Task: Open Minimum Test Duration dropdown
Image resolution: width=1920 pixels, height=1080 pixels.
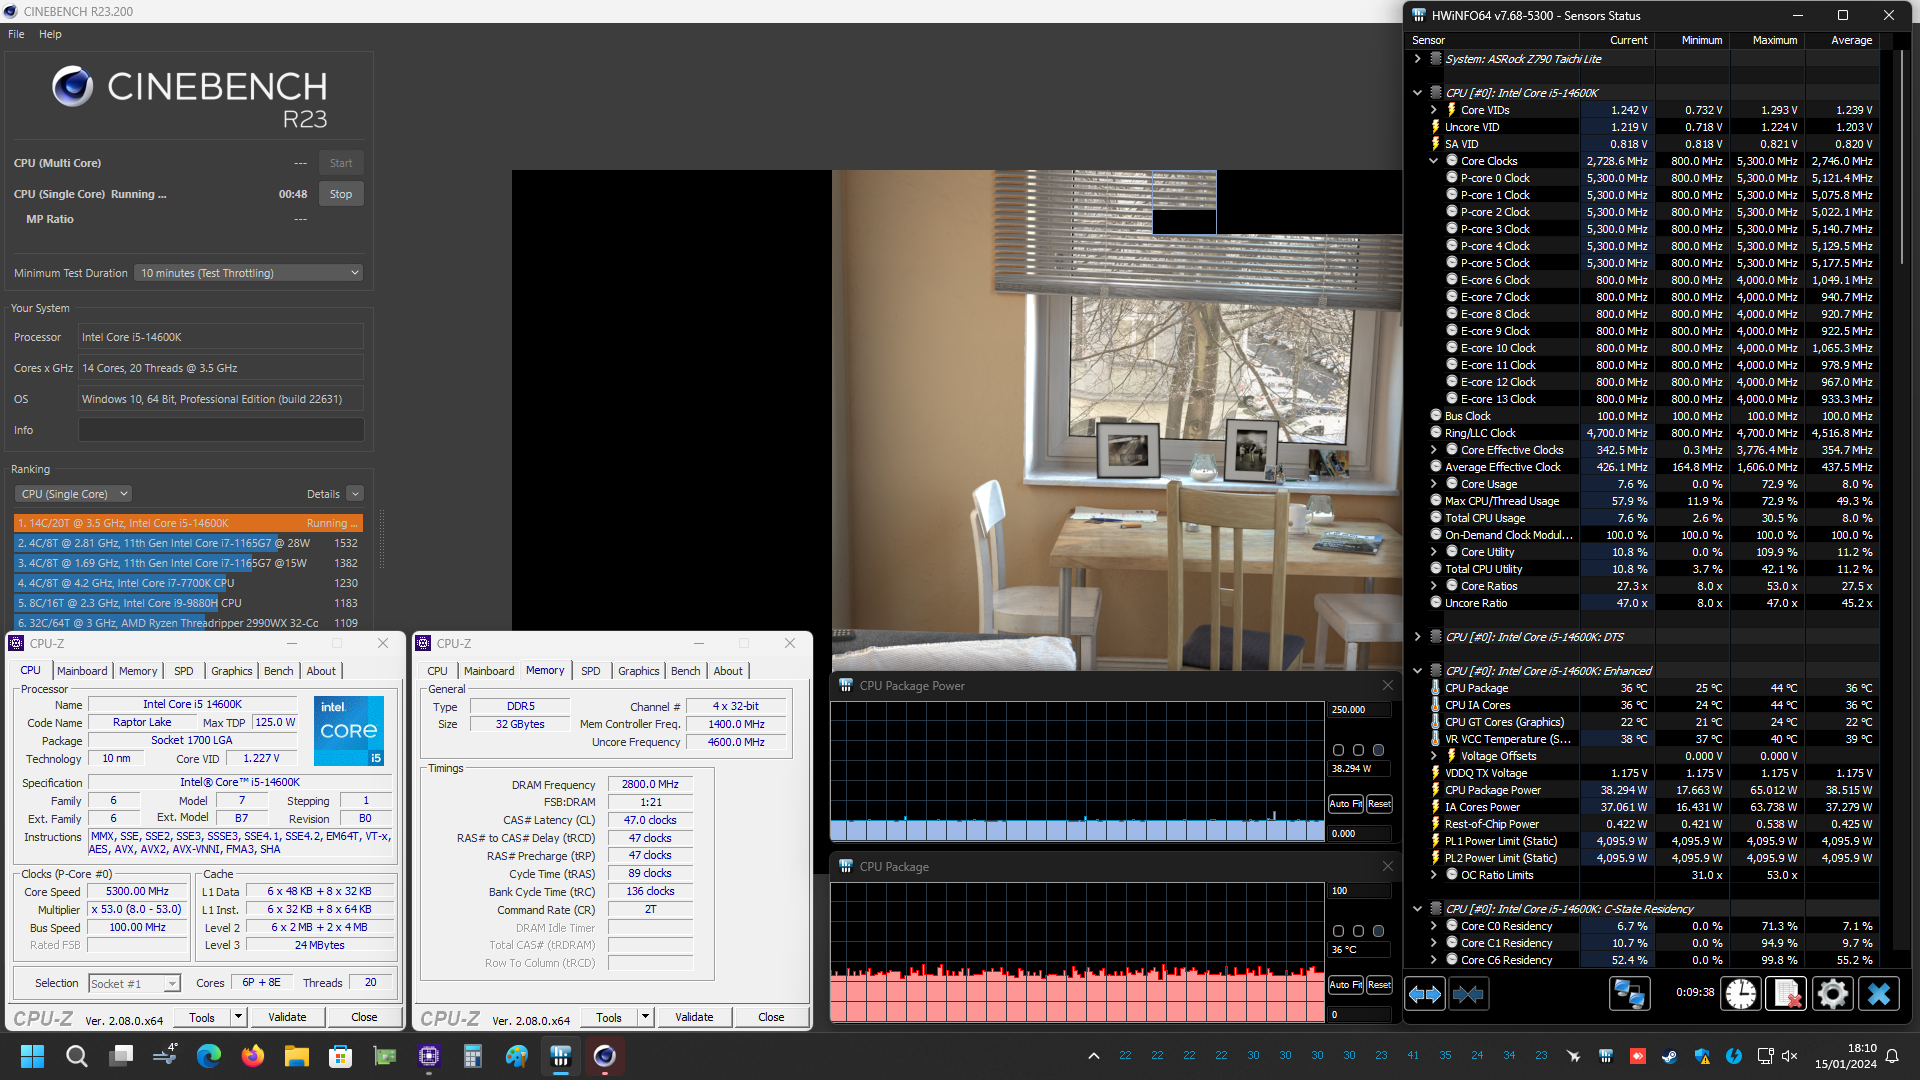Action: pos(248,273)
